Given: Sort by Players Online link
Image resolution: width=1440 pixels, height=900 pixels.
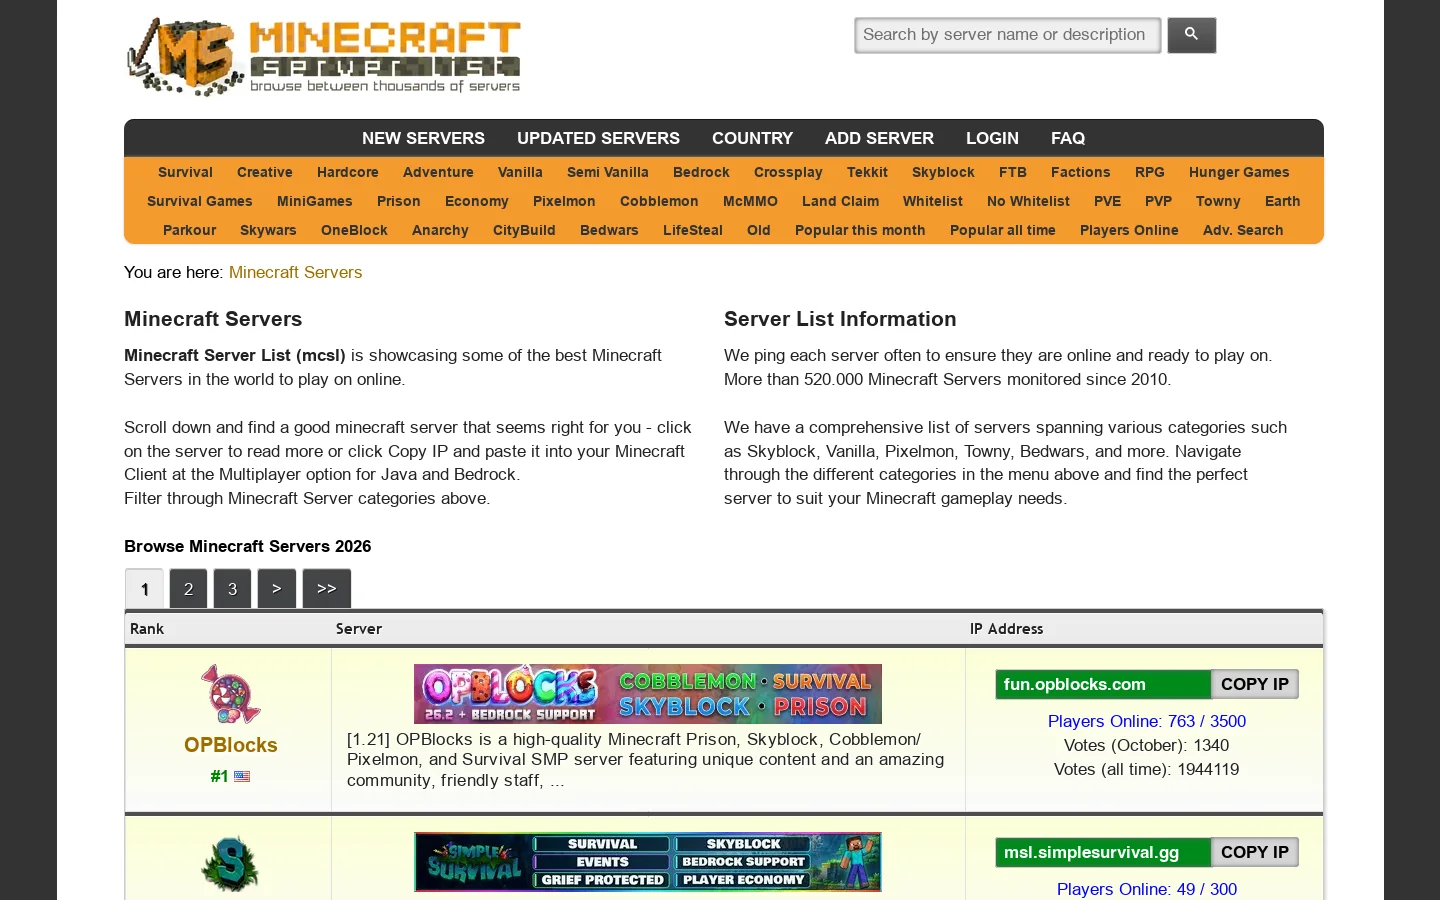Looking at the screenshot, I should 1129,230.
